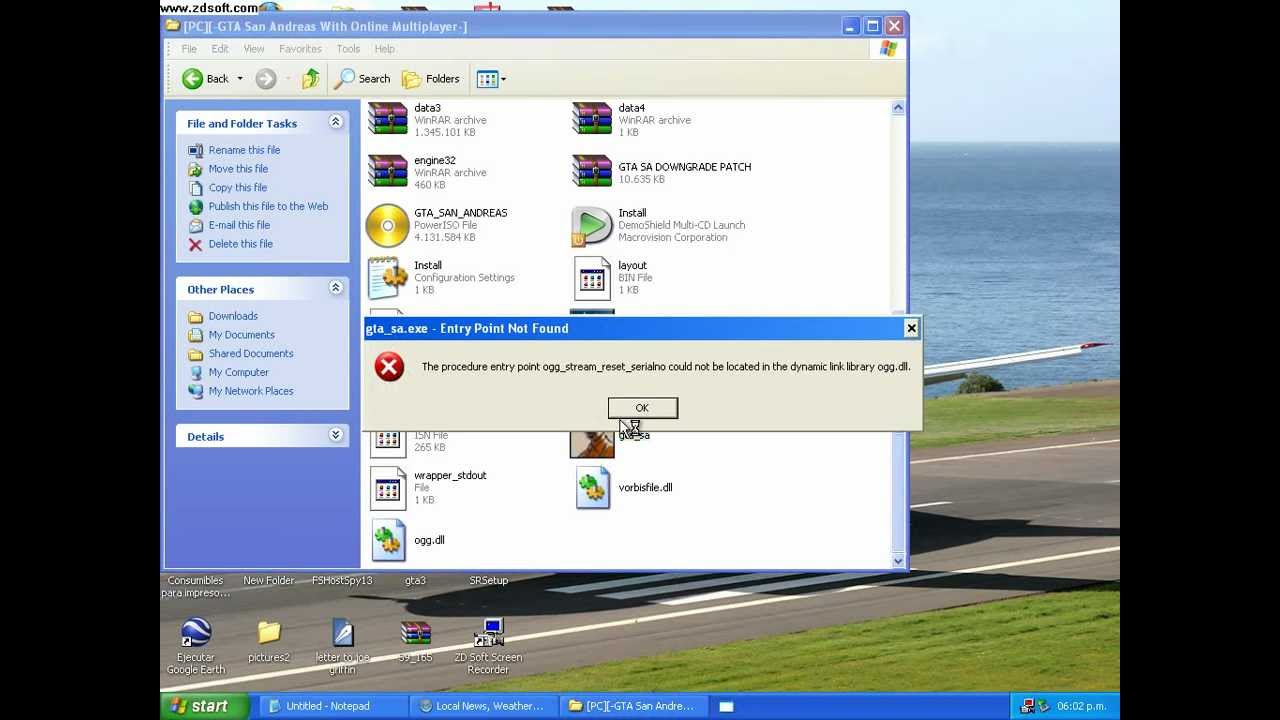
Task: Go up one folder level
Action: [310, 79]
